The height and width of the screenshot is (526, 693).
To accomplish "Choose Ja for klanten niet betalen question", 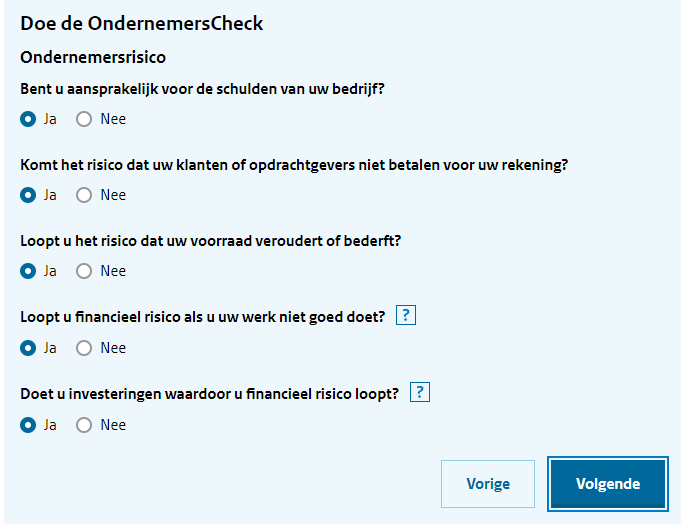I will coord(28,195).
